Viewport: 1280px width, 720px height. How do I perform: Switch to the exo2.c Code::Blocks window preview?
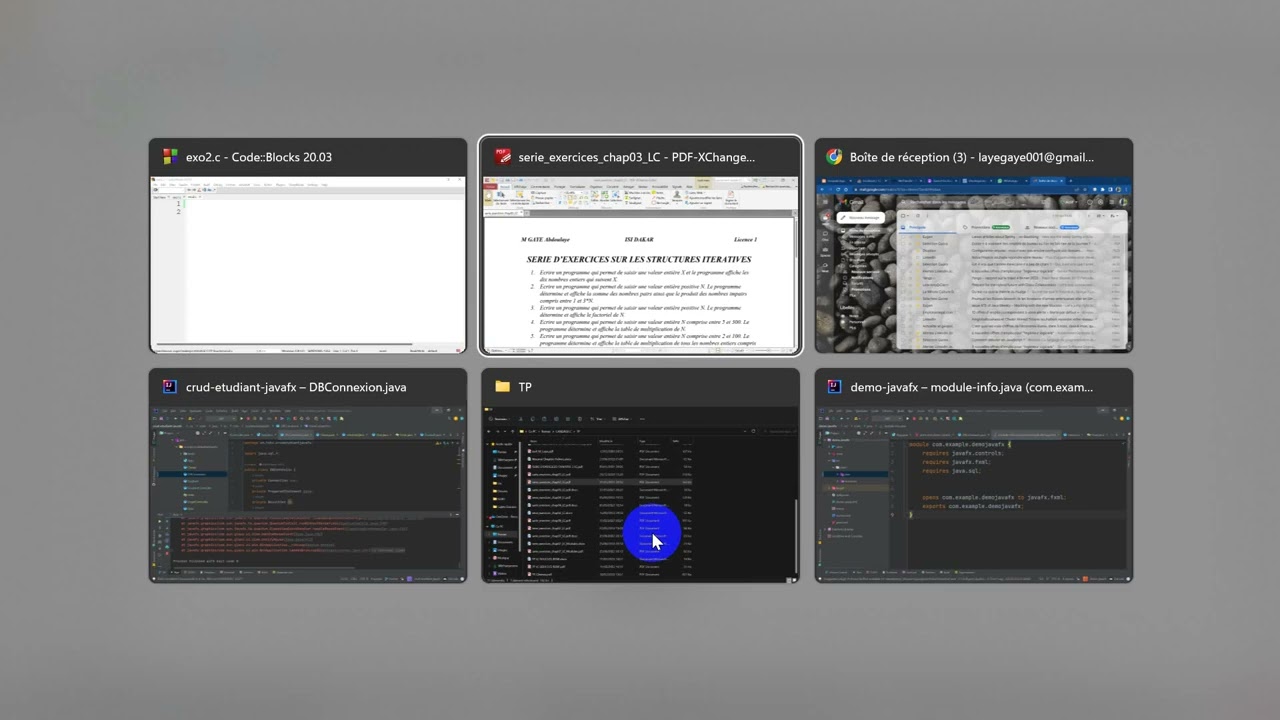pos(308,265)
